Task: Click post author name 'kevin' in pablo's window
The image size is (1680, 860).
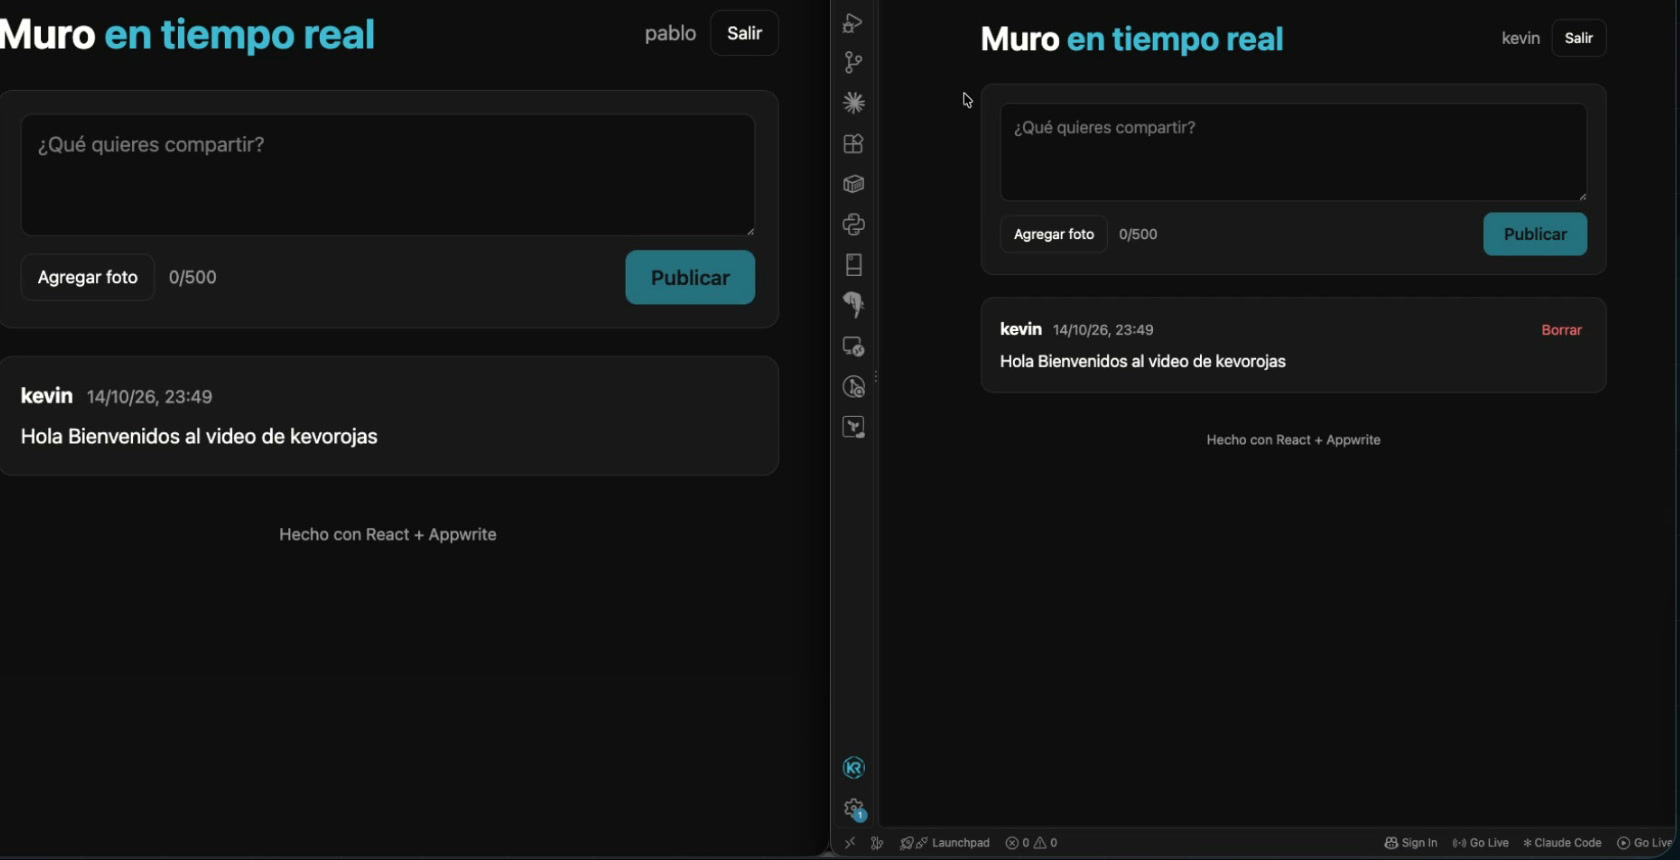Action: pyautogui.click(x=47, y=396)
